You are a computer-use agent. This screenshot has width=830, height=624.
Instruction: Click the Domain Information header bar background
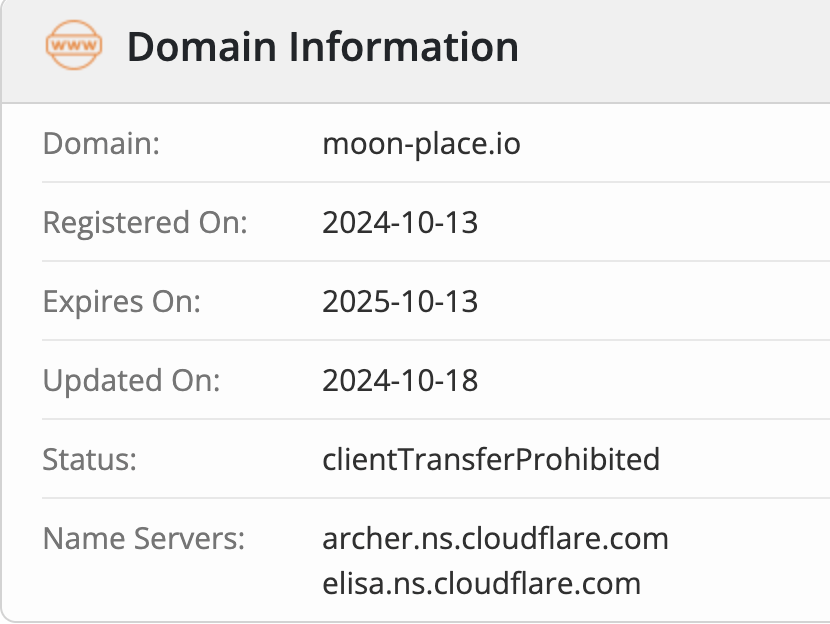tap(672, 51)
